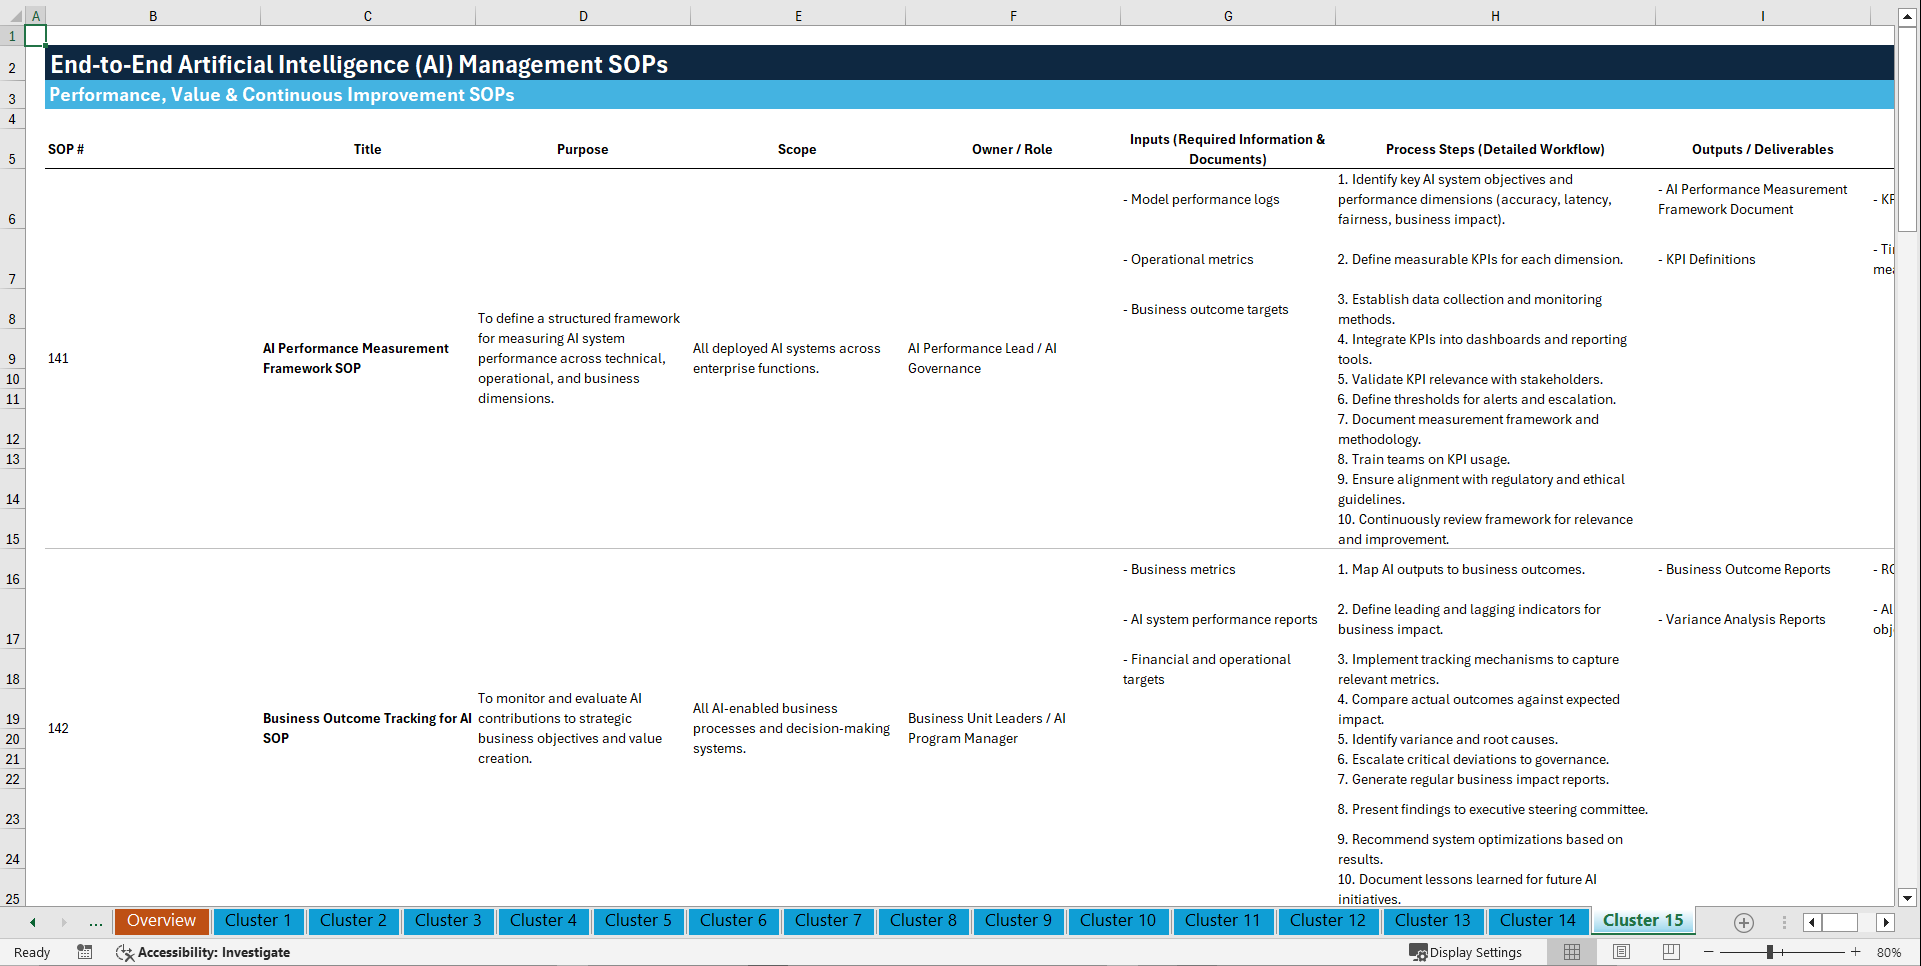
Task: Run the Accessibility: Investigate checker
Action: (204, 952)
